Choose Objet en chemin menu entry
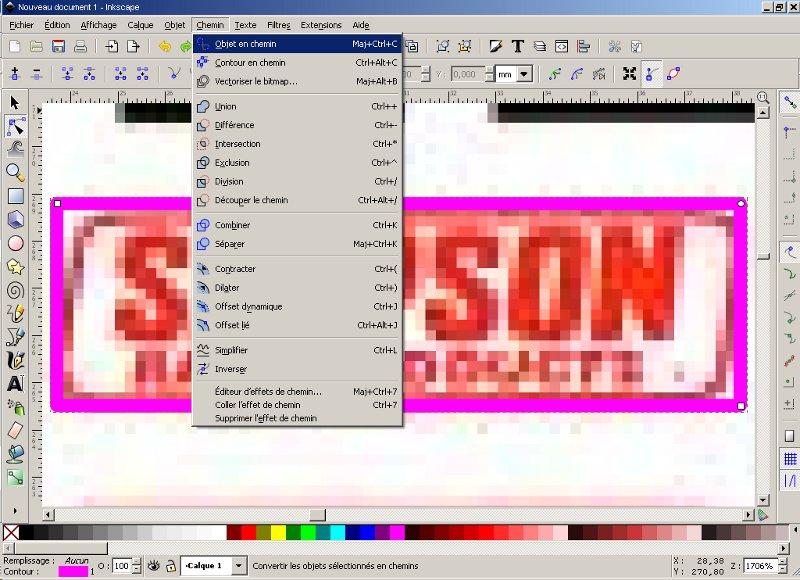 297,44
